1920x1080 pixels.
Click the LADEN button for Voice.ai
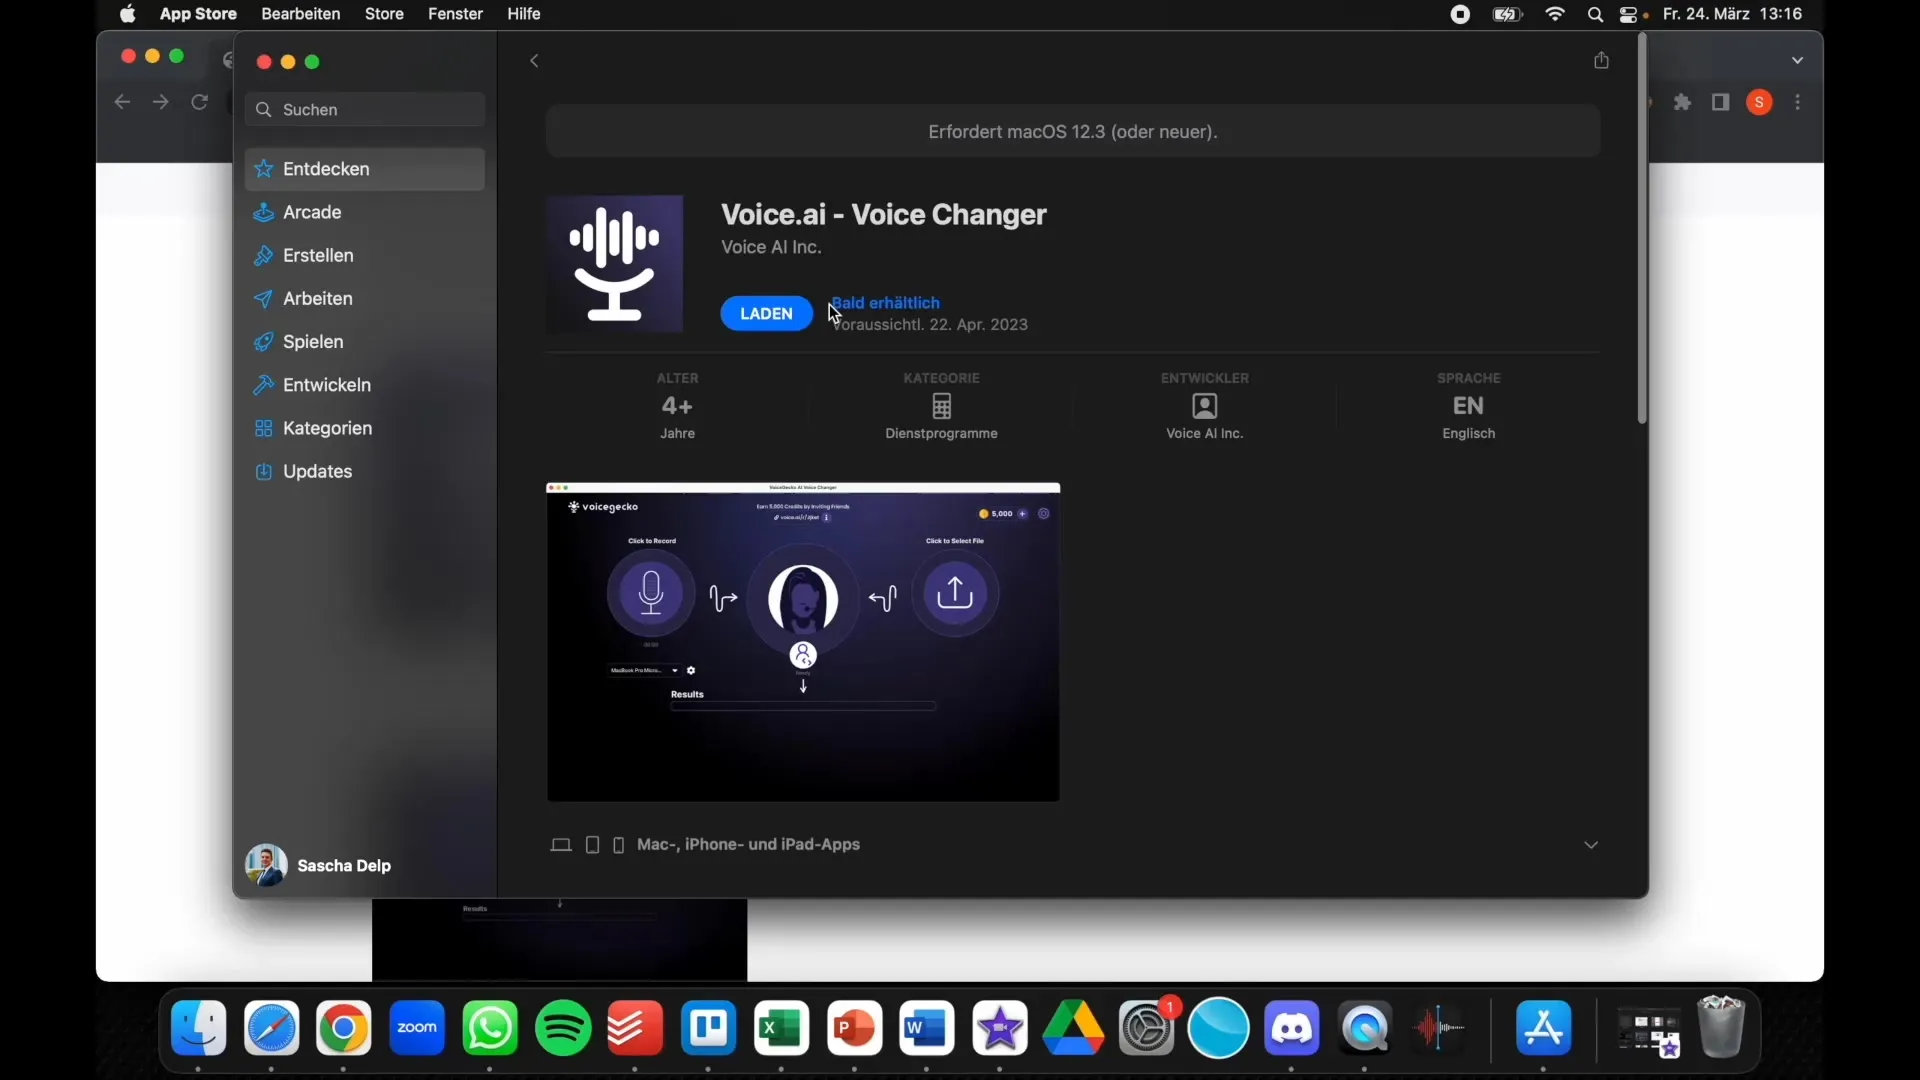tap(767, 314)
